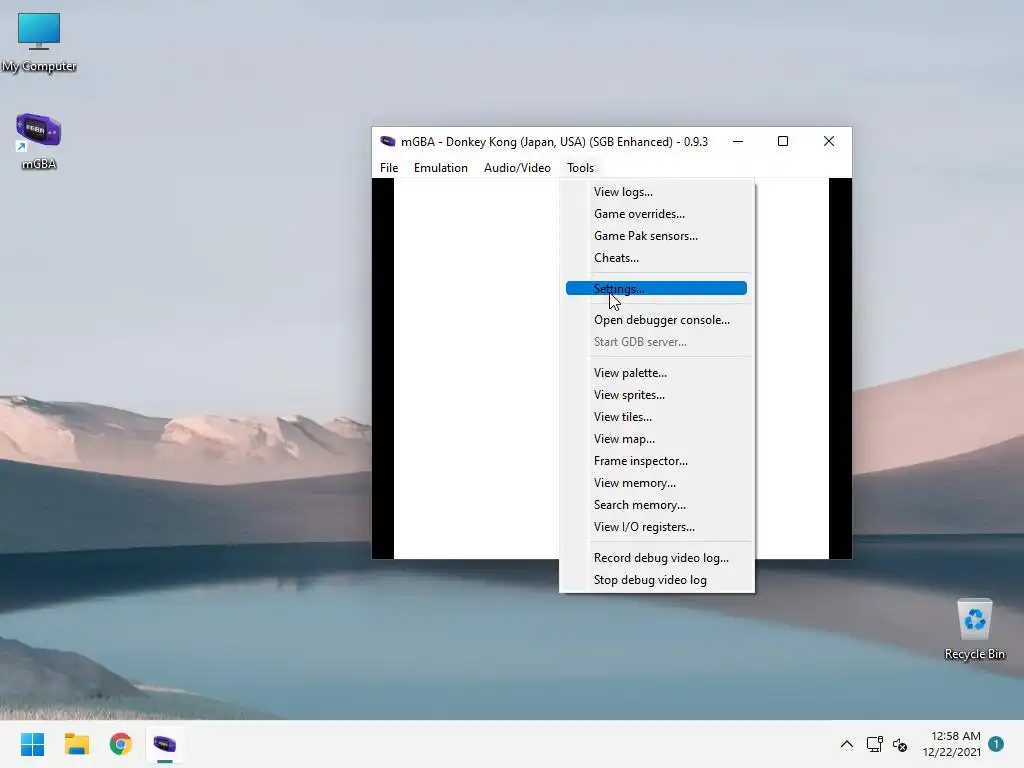Viewport: 1024px width, 768px height.
Task: Launch Frame inspector...
Action: point(656,461)
